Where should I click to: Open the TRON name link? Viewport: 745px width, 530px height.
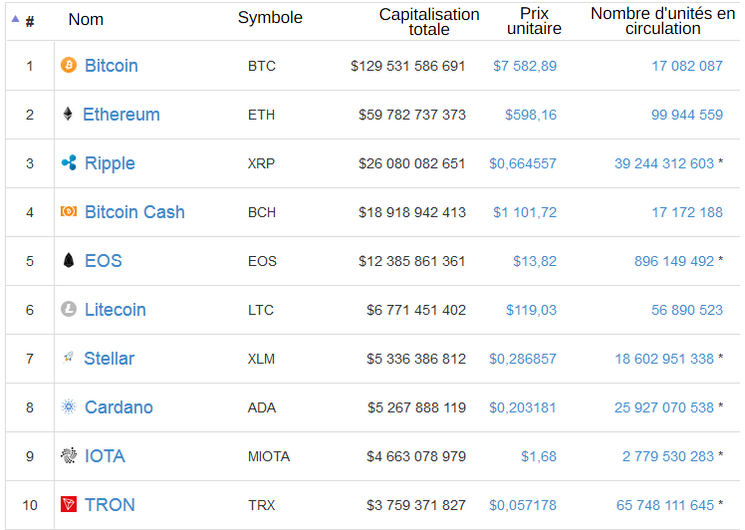point(110,505)
